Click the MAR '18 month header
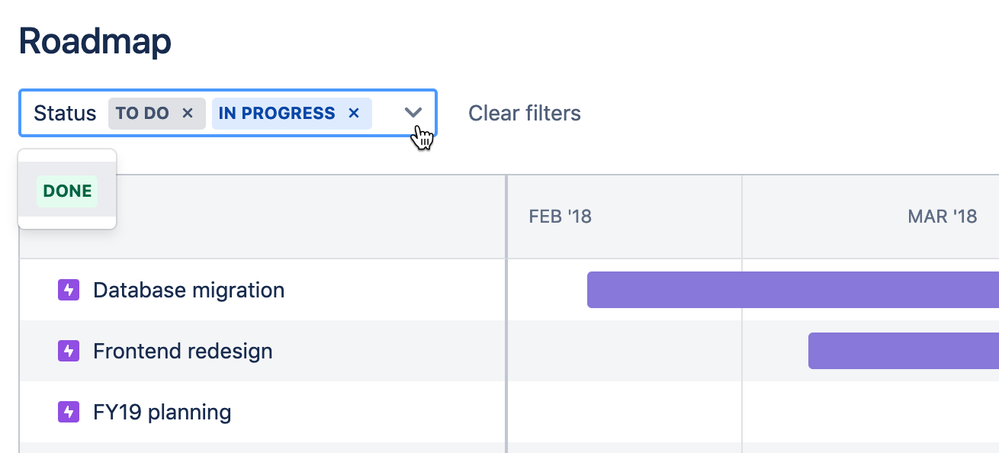 click(x=942, y=216)
